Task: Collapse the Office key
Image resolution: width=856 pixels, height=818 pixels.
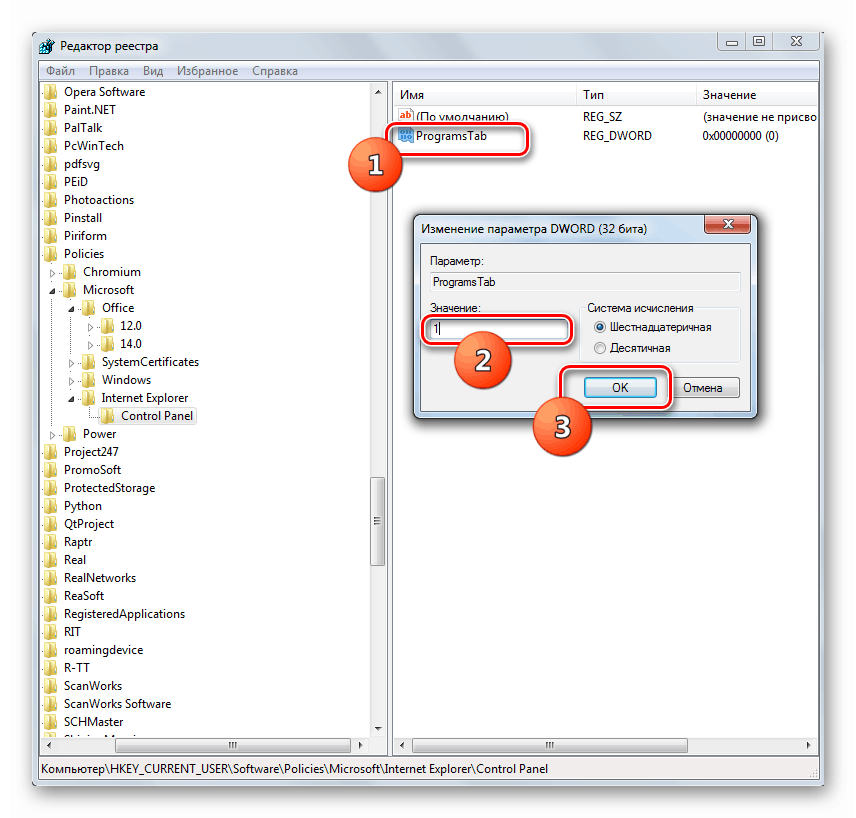Action: click(x=72, y=309)
